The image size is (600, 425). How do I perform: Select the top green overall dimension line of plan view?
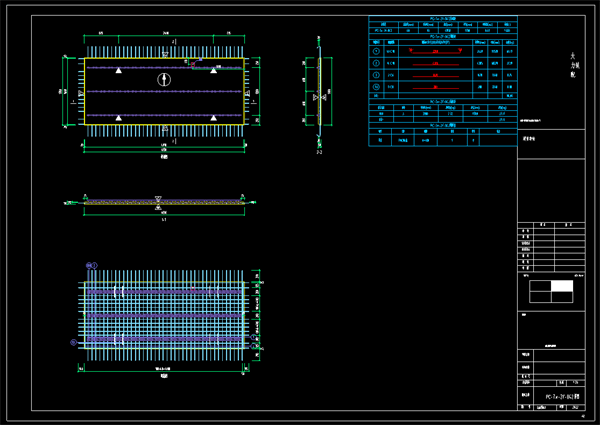pos(164,36)
